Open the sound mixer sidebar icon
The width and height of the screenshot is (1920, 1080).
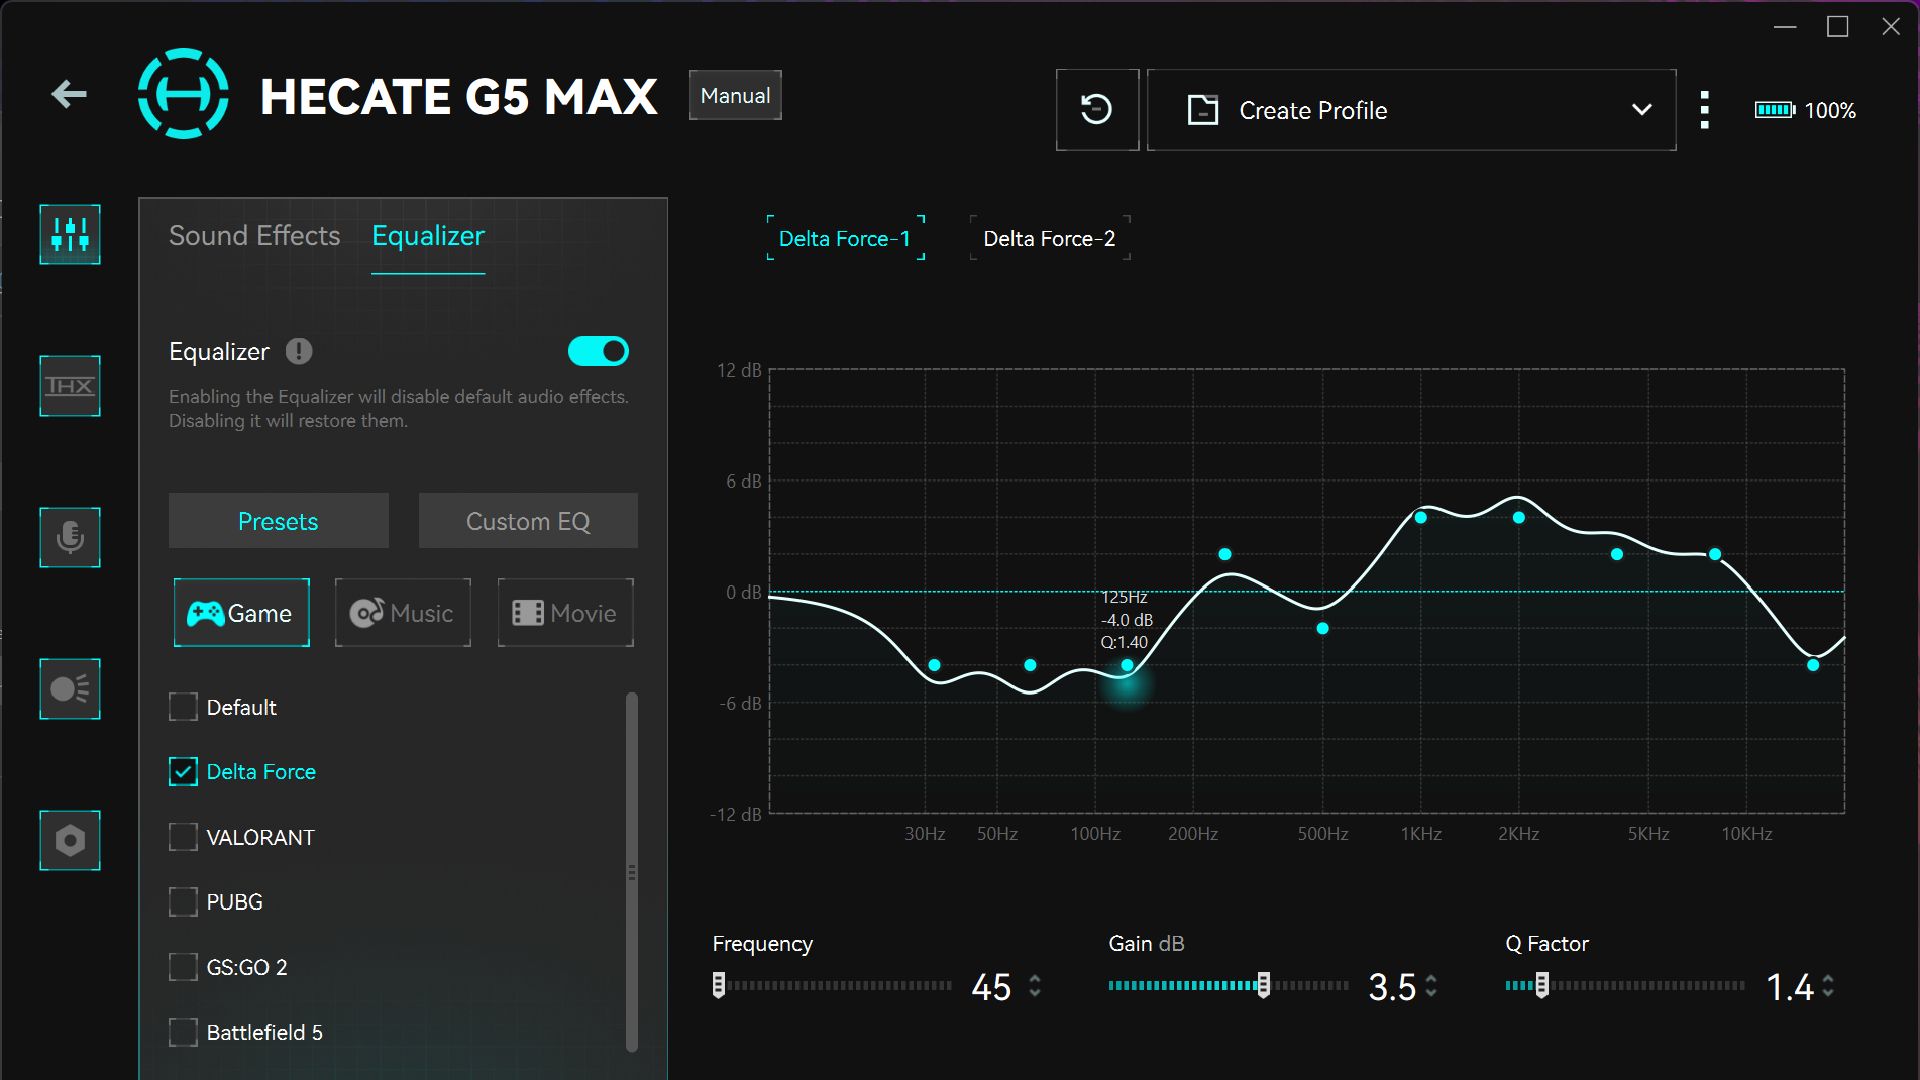click(70, 235)
